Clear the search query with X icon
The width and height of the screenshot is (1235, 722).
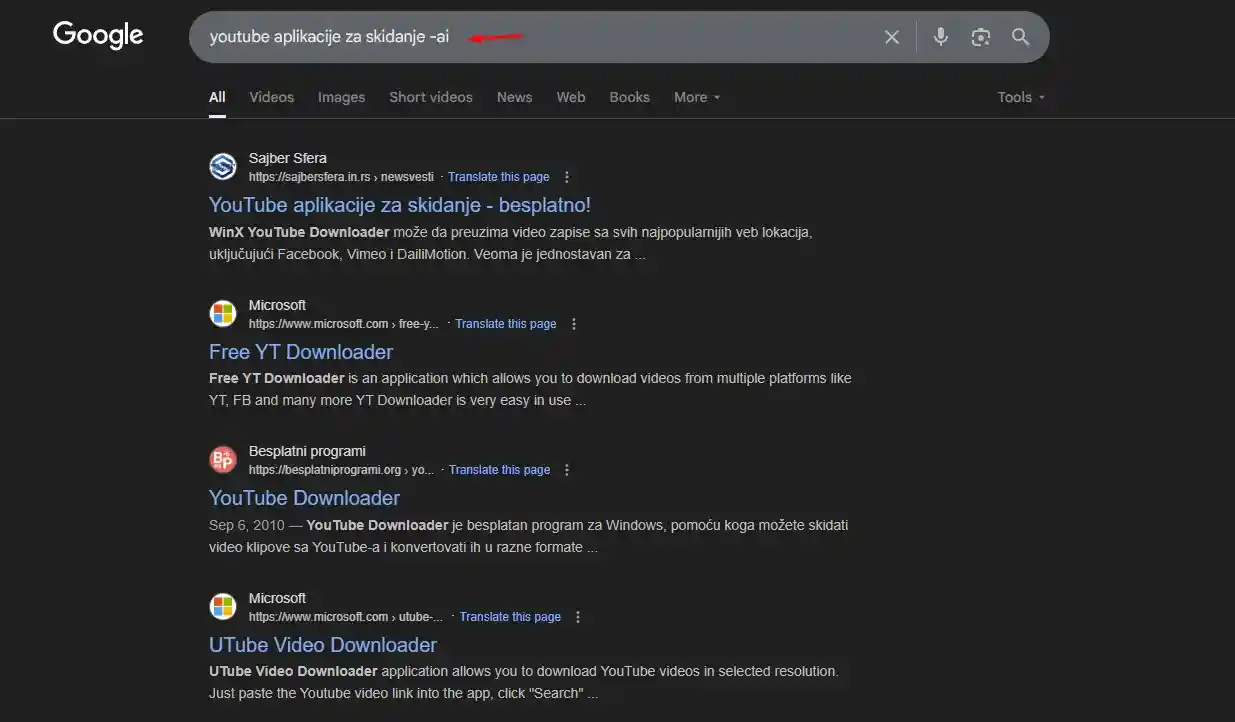click(x=892, y=37)
